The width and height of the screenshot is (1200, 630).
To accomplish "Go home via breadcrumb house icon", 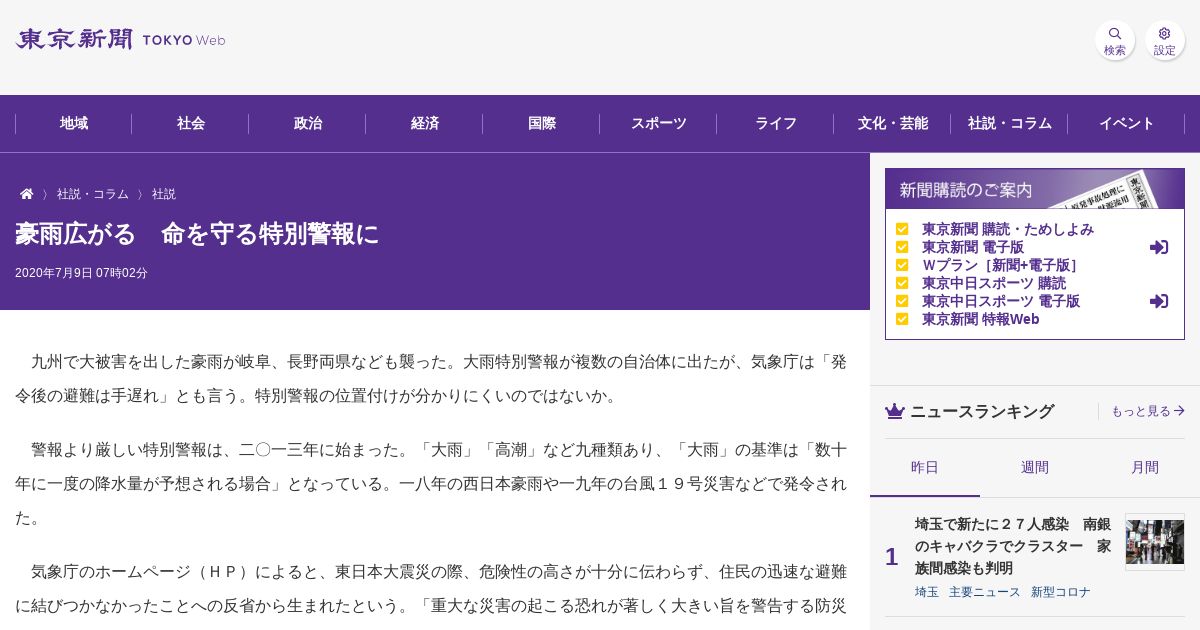I will click(x=27, y=194).
